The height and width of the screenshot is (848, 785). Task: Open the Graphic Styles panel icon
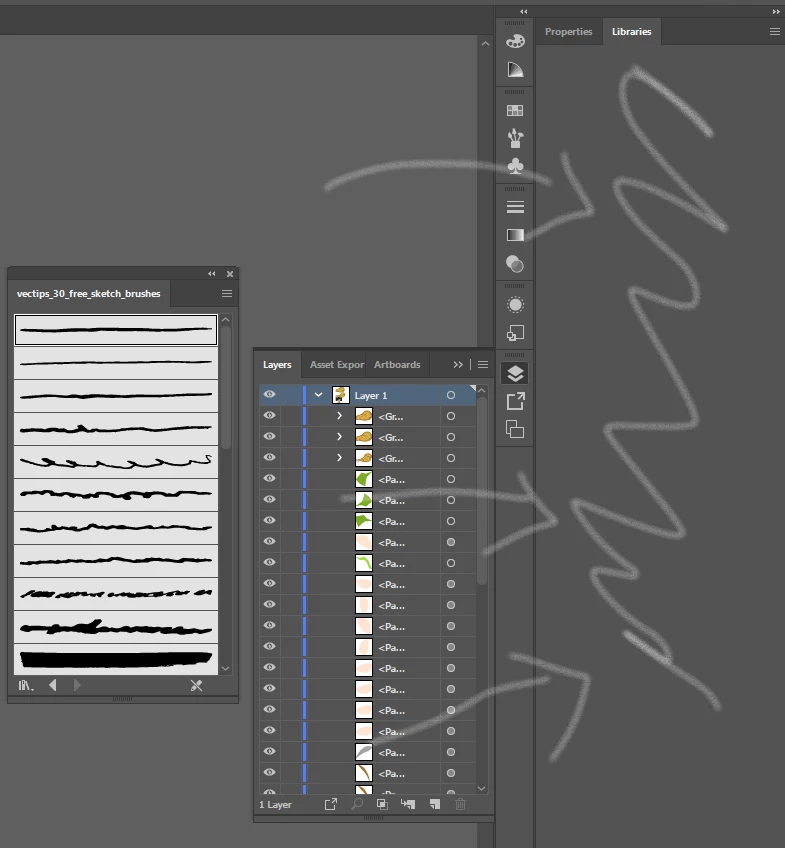point(515,333)
